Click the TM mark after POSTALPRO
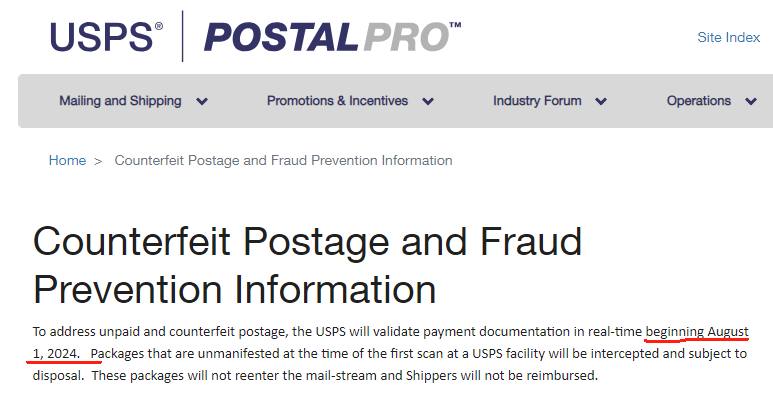This screenshot has width=773, height=420. tap(455, 25)
